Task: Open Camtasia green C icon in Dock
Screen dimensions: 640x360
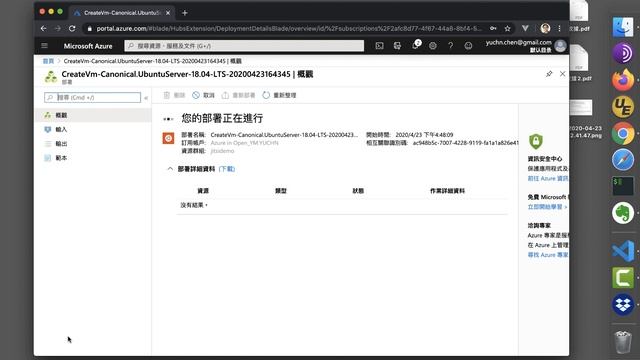Action: coord(623,278)
